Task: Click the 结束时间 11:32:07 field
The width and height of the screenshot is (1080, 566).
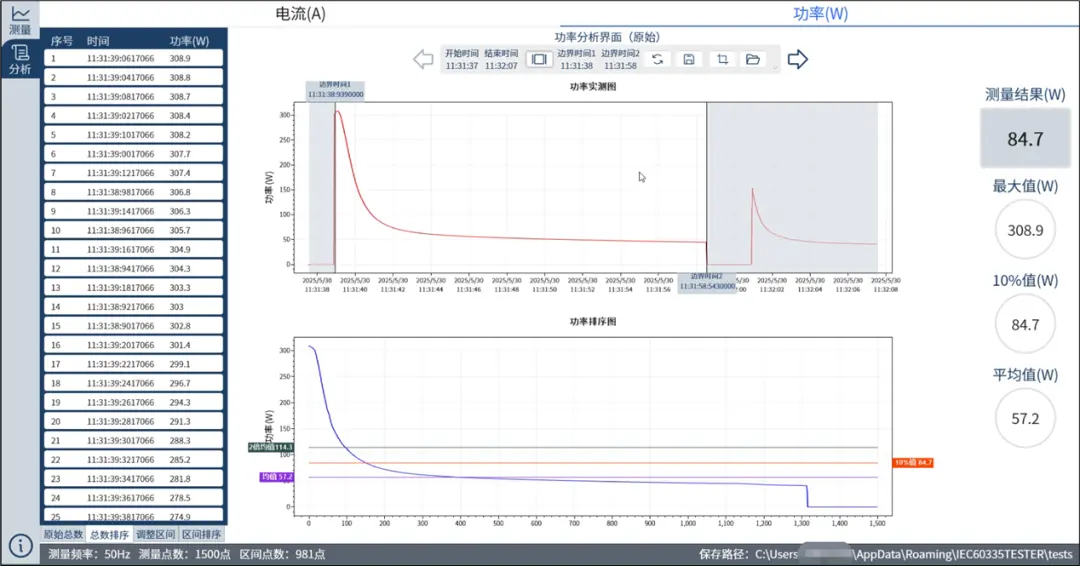Action: click(x=501, y=59)
